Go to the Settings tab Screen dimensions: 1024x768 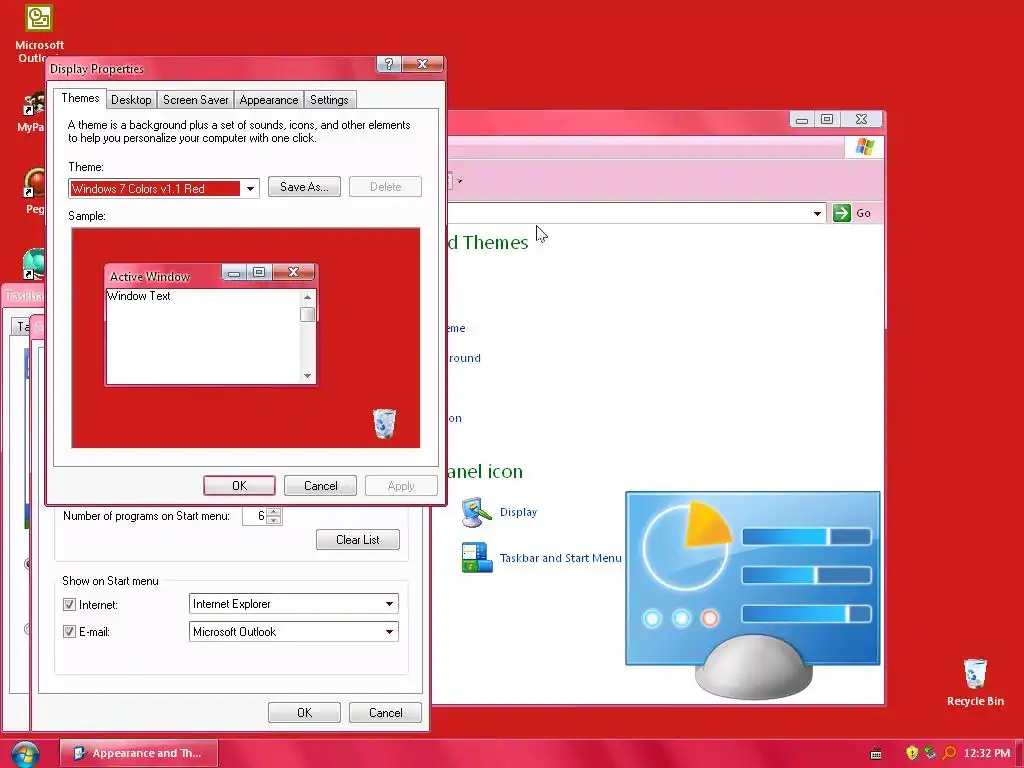click(329, 100)
